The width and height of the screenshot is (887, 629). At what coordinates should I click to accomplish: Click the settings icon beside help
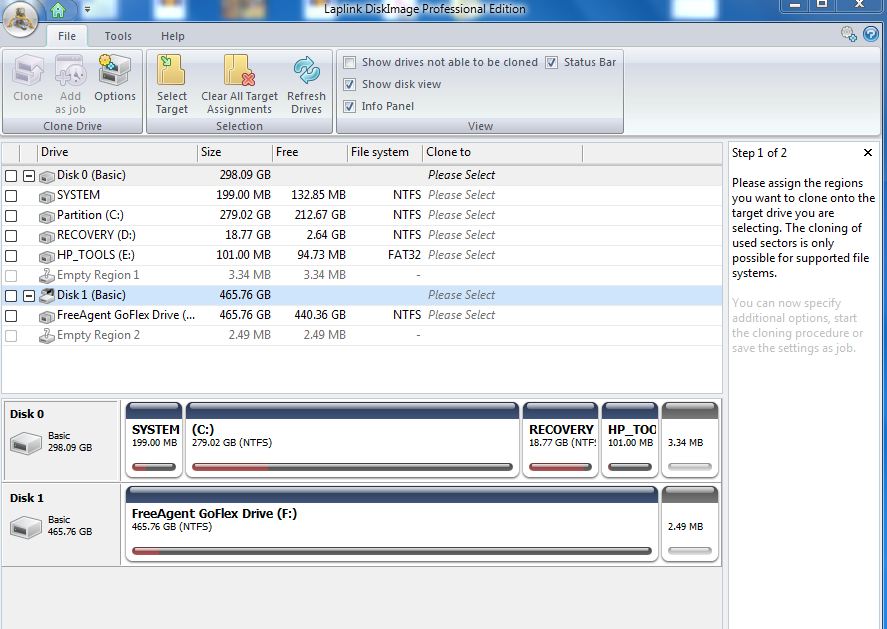click(848, 34)
